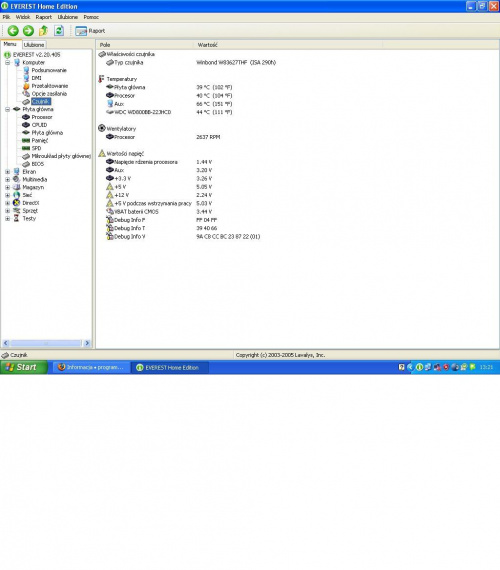Click the Multimedia node icon
This screenshot has width=500, height=570.
[16, 179]
